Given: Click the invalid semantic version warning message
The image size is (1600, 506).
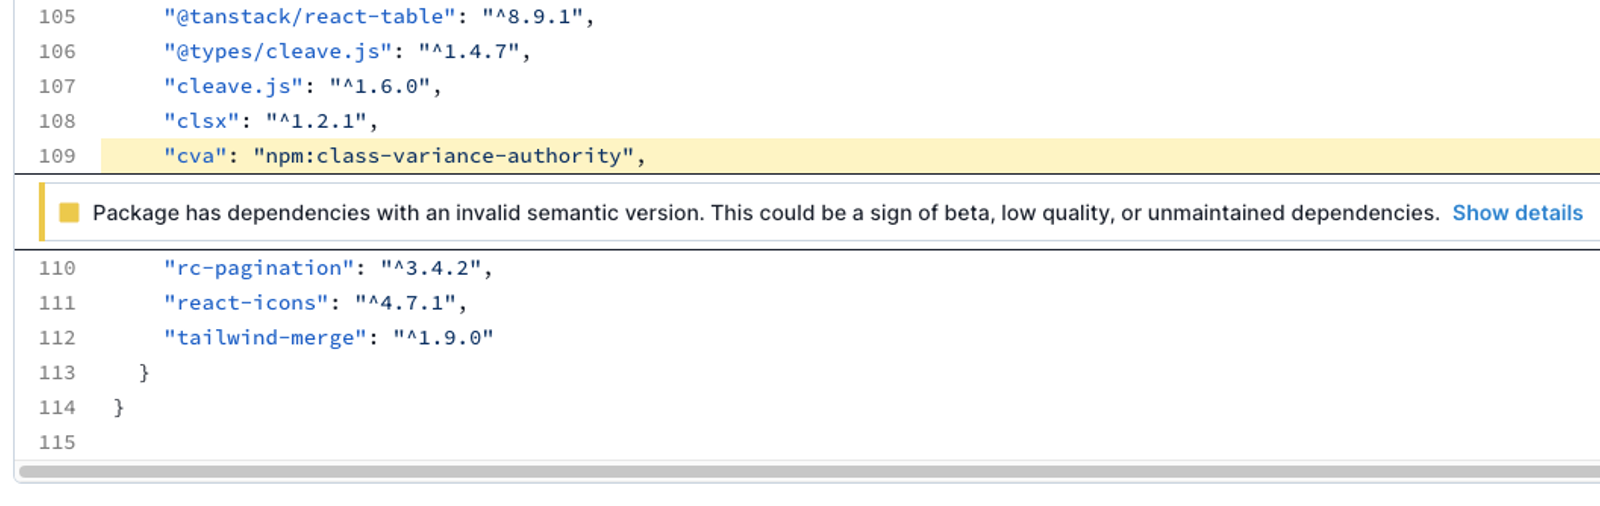Looking at the screenshot, I should [x=766, y=213].
